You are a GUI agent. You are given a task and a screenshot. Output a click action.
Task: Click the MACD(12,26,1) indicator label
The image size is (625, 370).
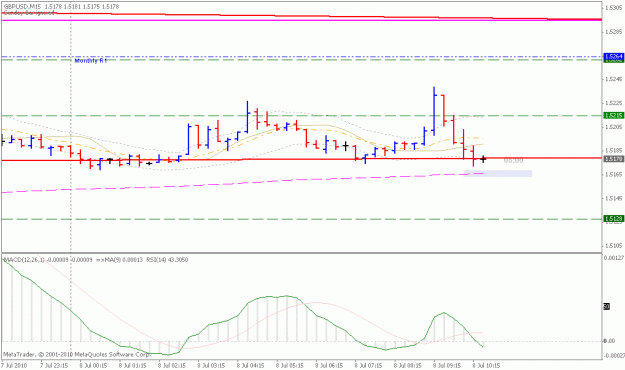(23, 260)
